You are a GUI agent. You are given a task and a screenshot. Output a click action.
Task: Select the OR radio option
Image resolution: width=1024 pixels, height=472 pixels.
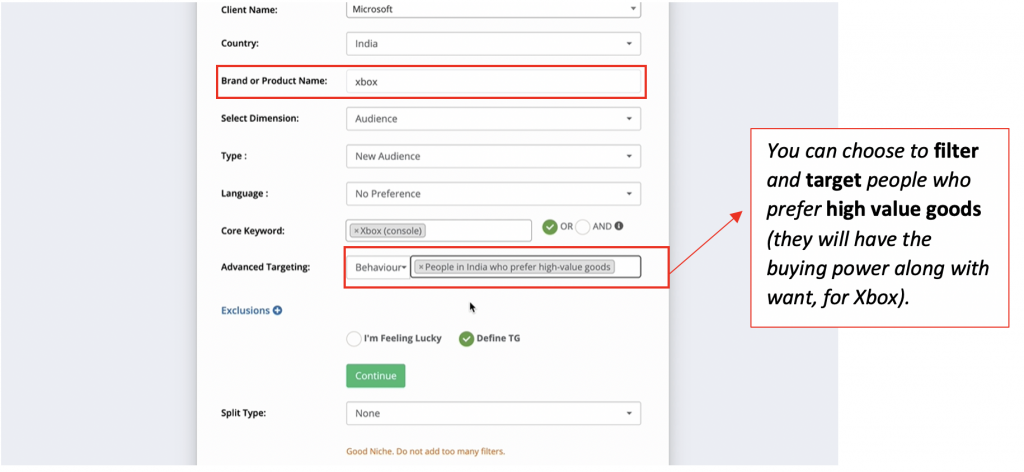tap(550, 227)
